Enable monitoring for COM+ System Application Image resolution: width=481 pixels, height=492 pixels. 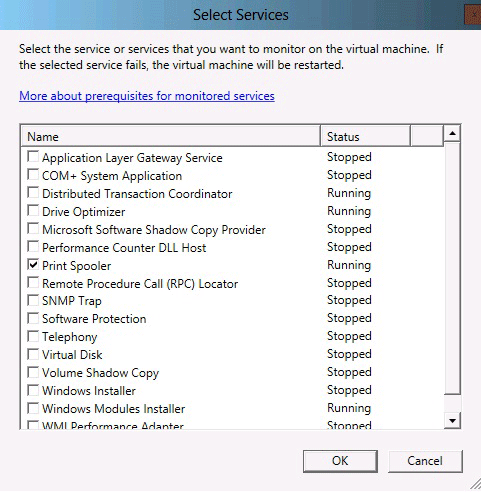coord(33,175)
